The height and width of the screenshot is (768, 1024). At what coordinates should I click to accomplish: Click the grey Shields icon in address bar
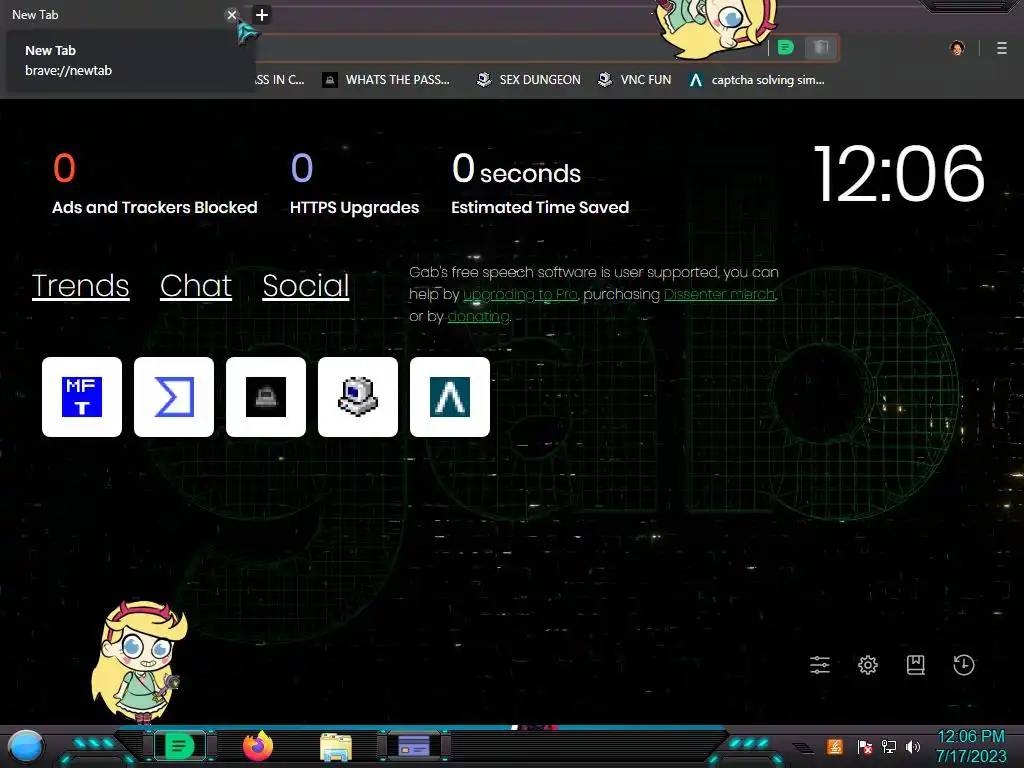821,47
